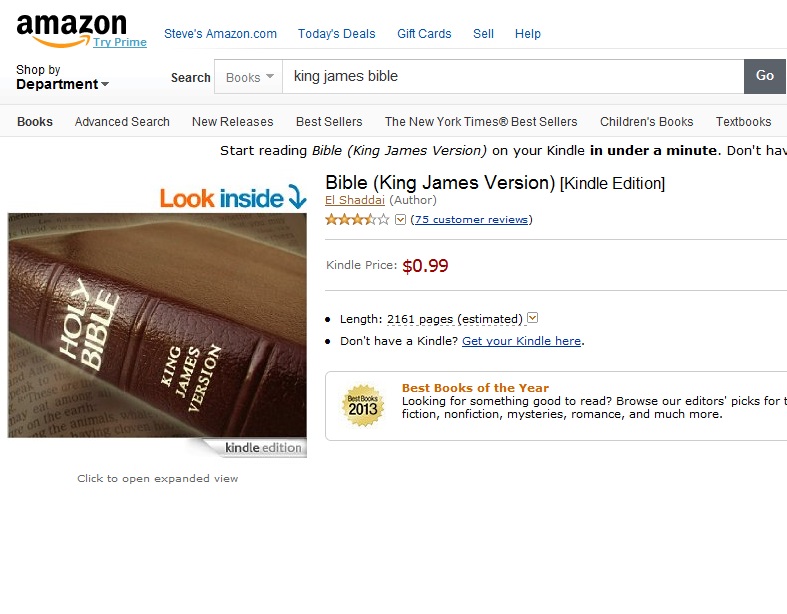The image size is (787, 614).
Task: Open the Holy Bible cover image
Action: point(157,325)
